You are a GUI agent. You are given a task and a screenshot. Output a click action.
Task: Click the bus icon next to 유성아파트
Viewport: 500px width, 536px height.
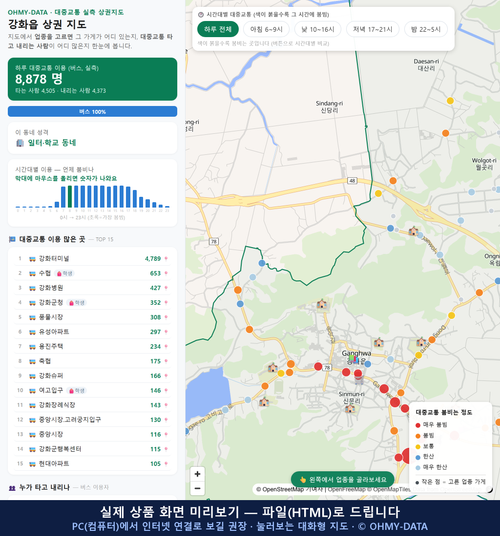tap(32, 332)
